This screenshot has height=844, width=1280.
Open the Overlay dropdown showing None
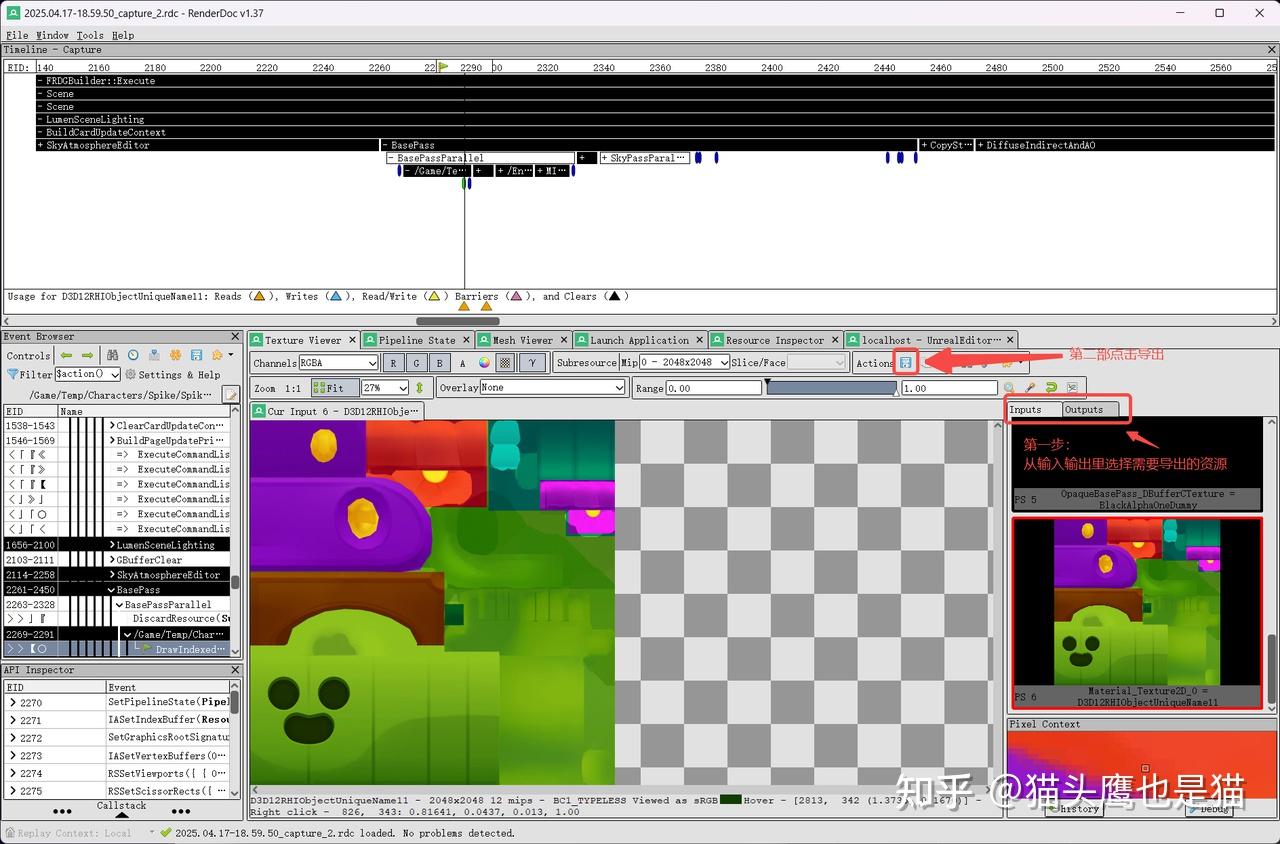click(x=552, y=388)
